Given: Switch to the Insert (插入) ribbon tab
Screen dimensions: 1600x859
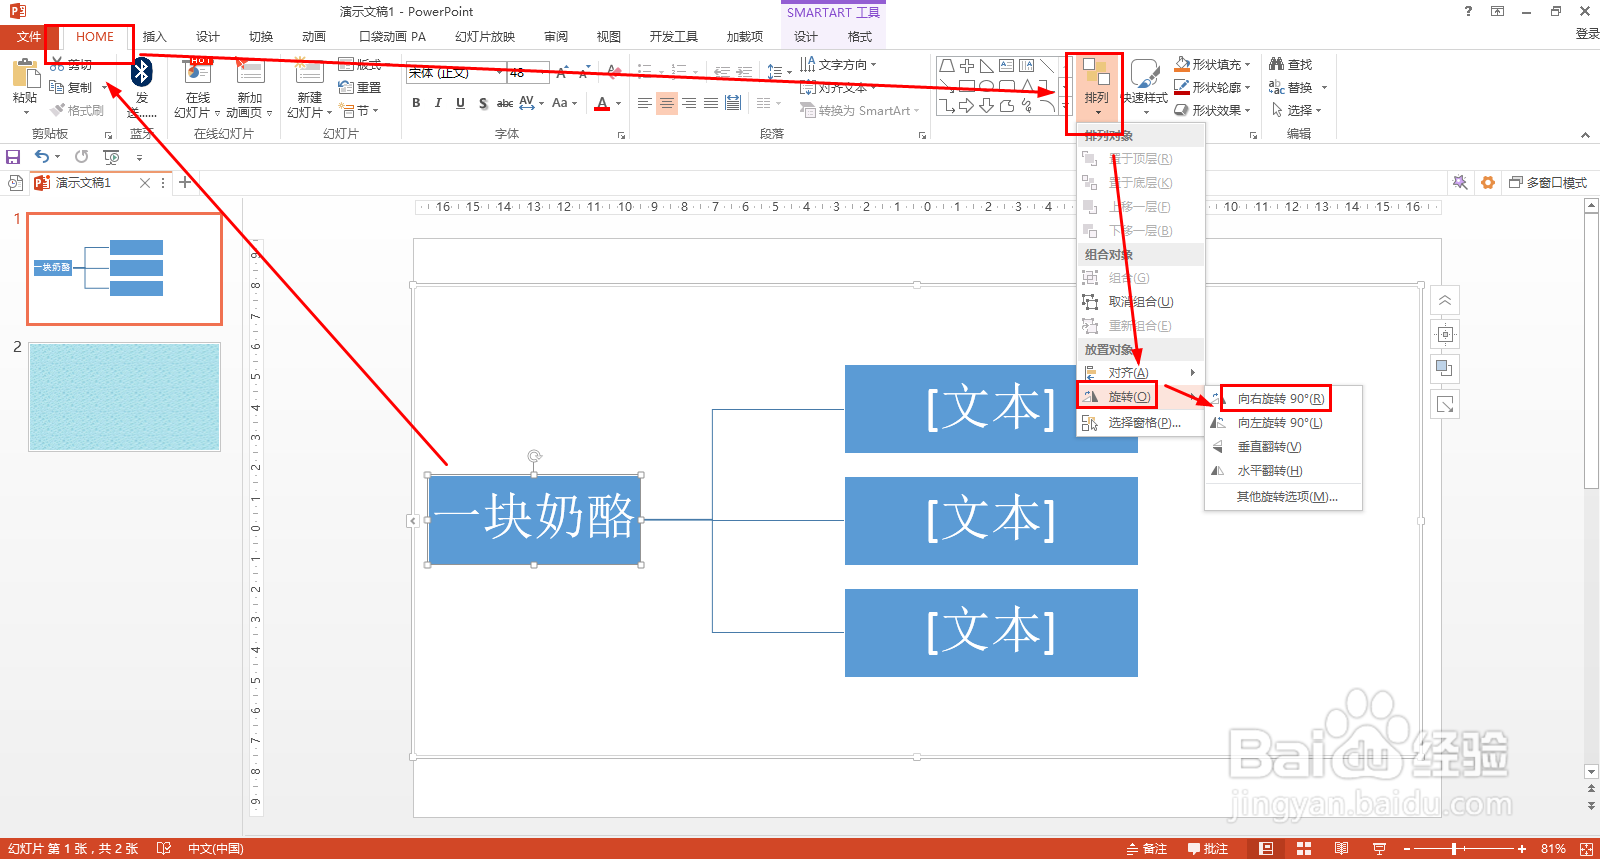Looking at the screenshot, I should 154,37.
